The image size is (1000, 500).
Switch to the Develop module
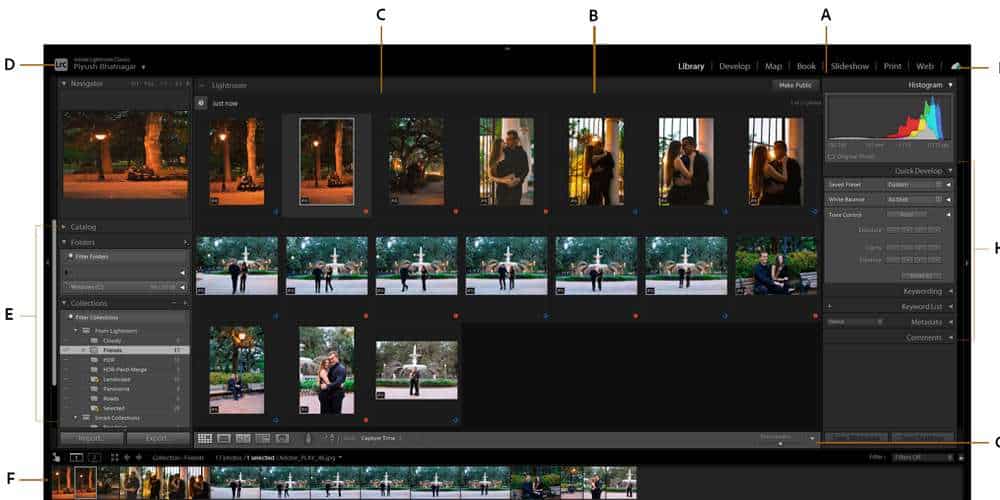click(x=735, y=66)
